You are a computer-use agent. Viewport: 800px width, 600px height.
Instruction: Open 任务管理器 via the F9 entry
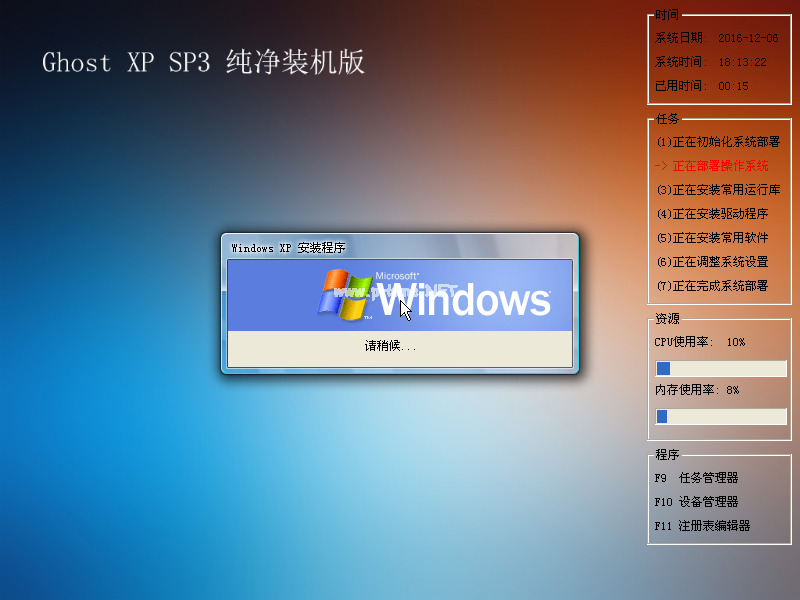[x=698, y=477]
